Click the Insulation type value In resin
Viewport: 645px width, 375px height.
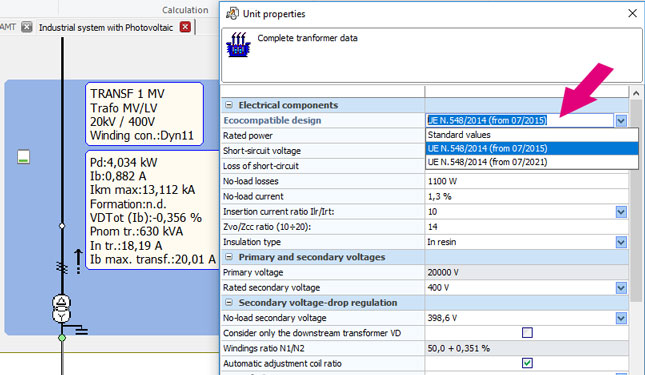(x=441, y=242)
